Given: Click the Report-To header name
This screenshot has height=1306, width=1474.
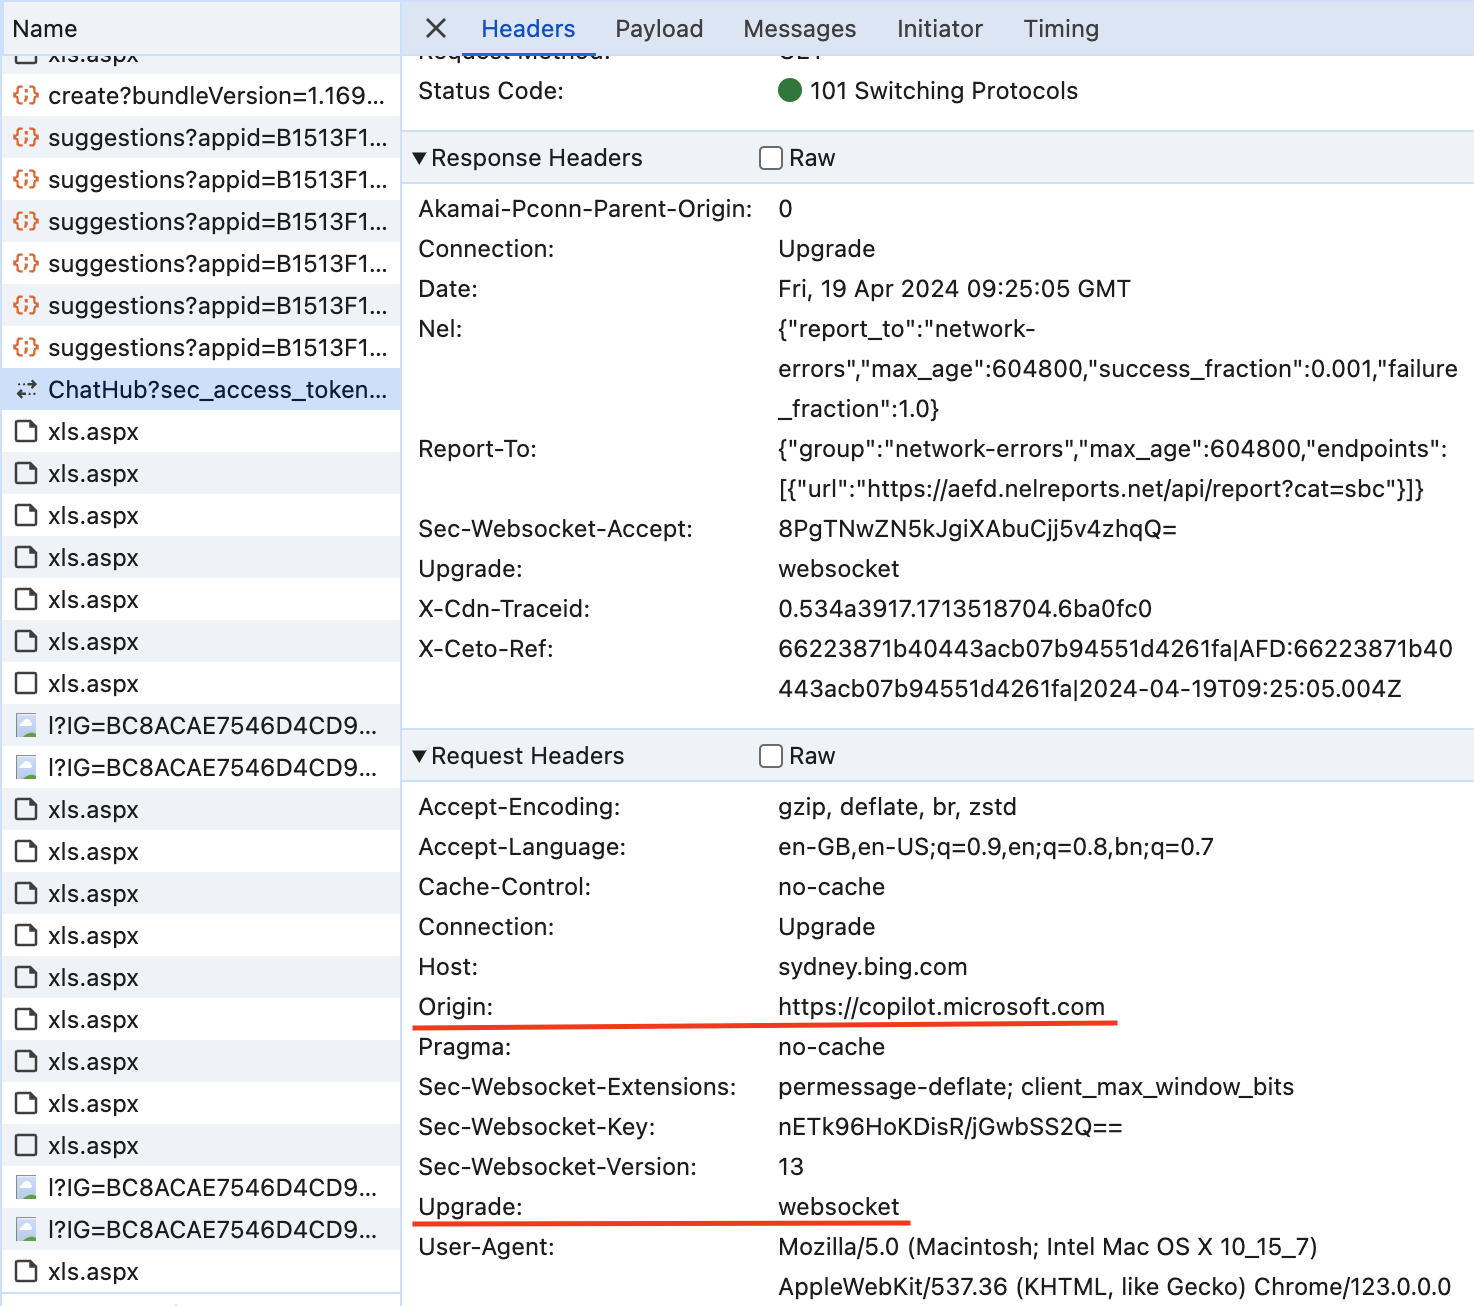Looking at the screenshot, I should (477, 449).
